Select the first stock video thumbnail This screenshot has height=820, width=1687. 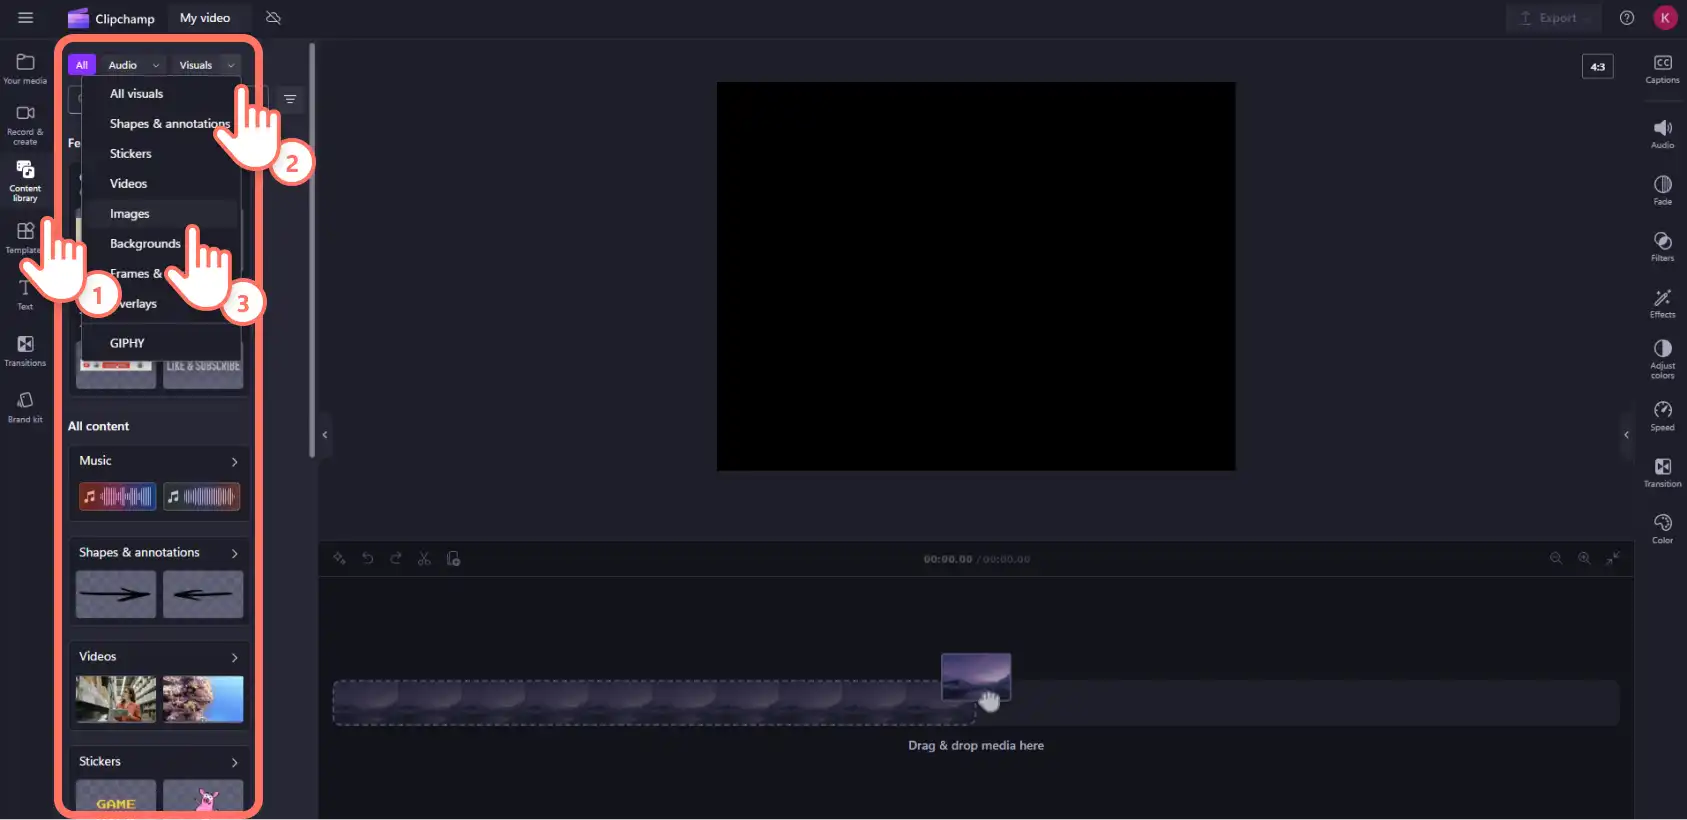pyautogui.click(x=116, y=699)
